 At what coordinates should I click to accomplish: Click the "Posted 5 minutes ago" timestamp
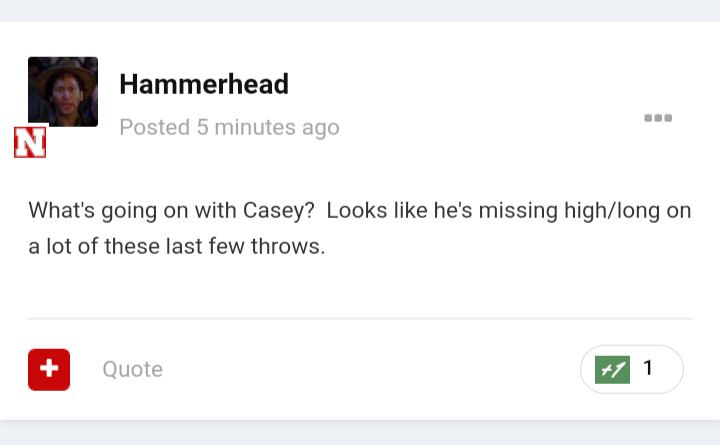pos(229,127)
